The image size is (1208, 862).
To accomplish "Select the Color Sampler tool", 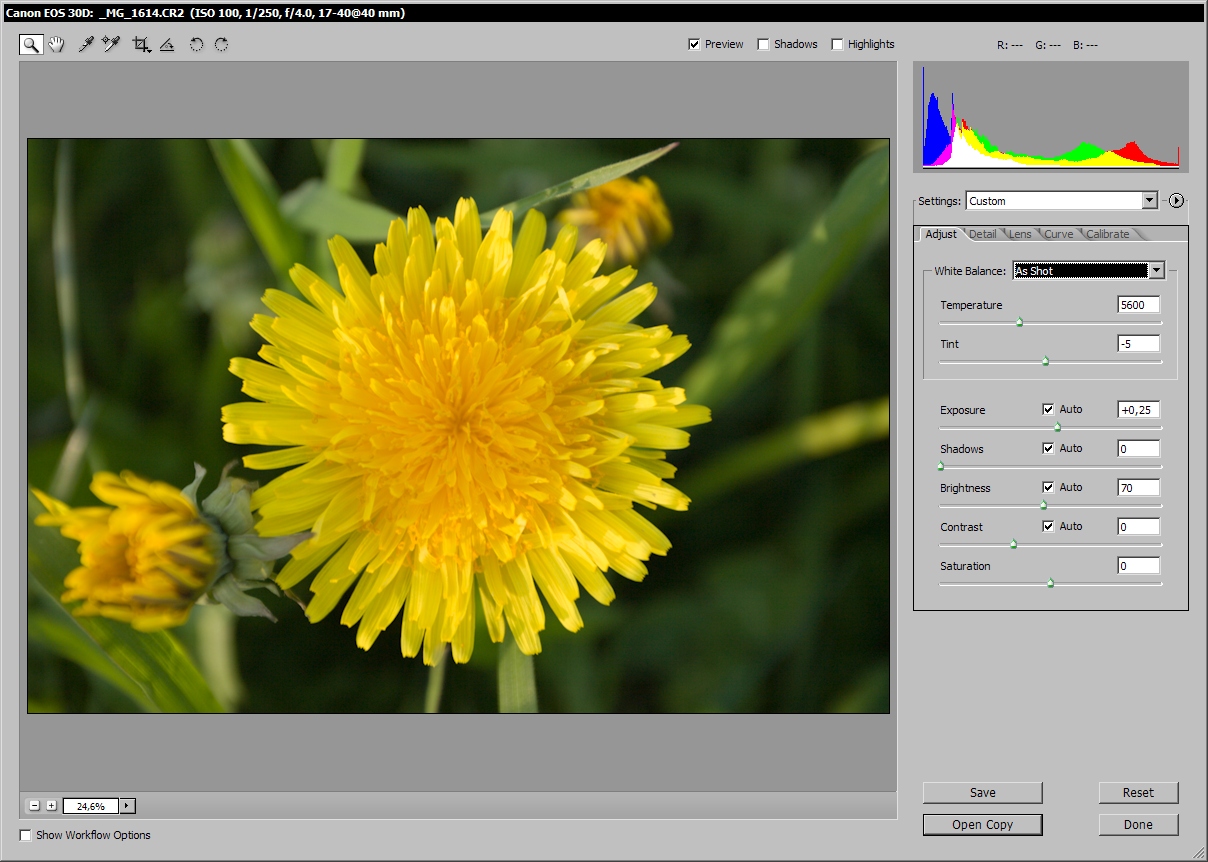I will click(x=111, y=44).
